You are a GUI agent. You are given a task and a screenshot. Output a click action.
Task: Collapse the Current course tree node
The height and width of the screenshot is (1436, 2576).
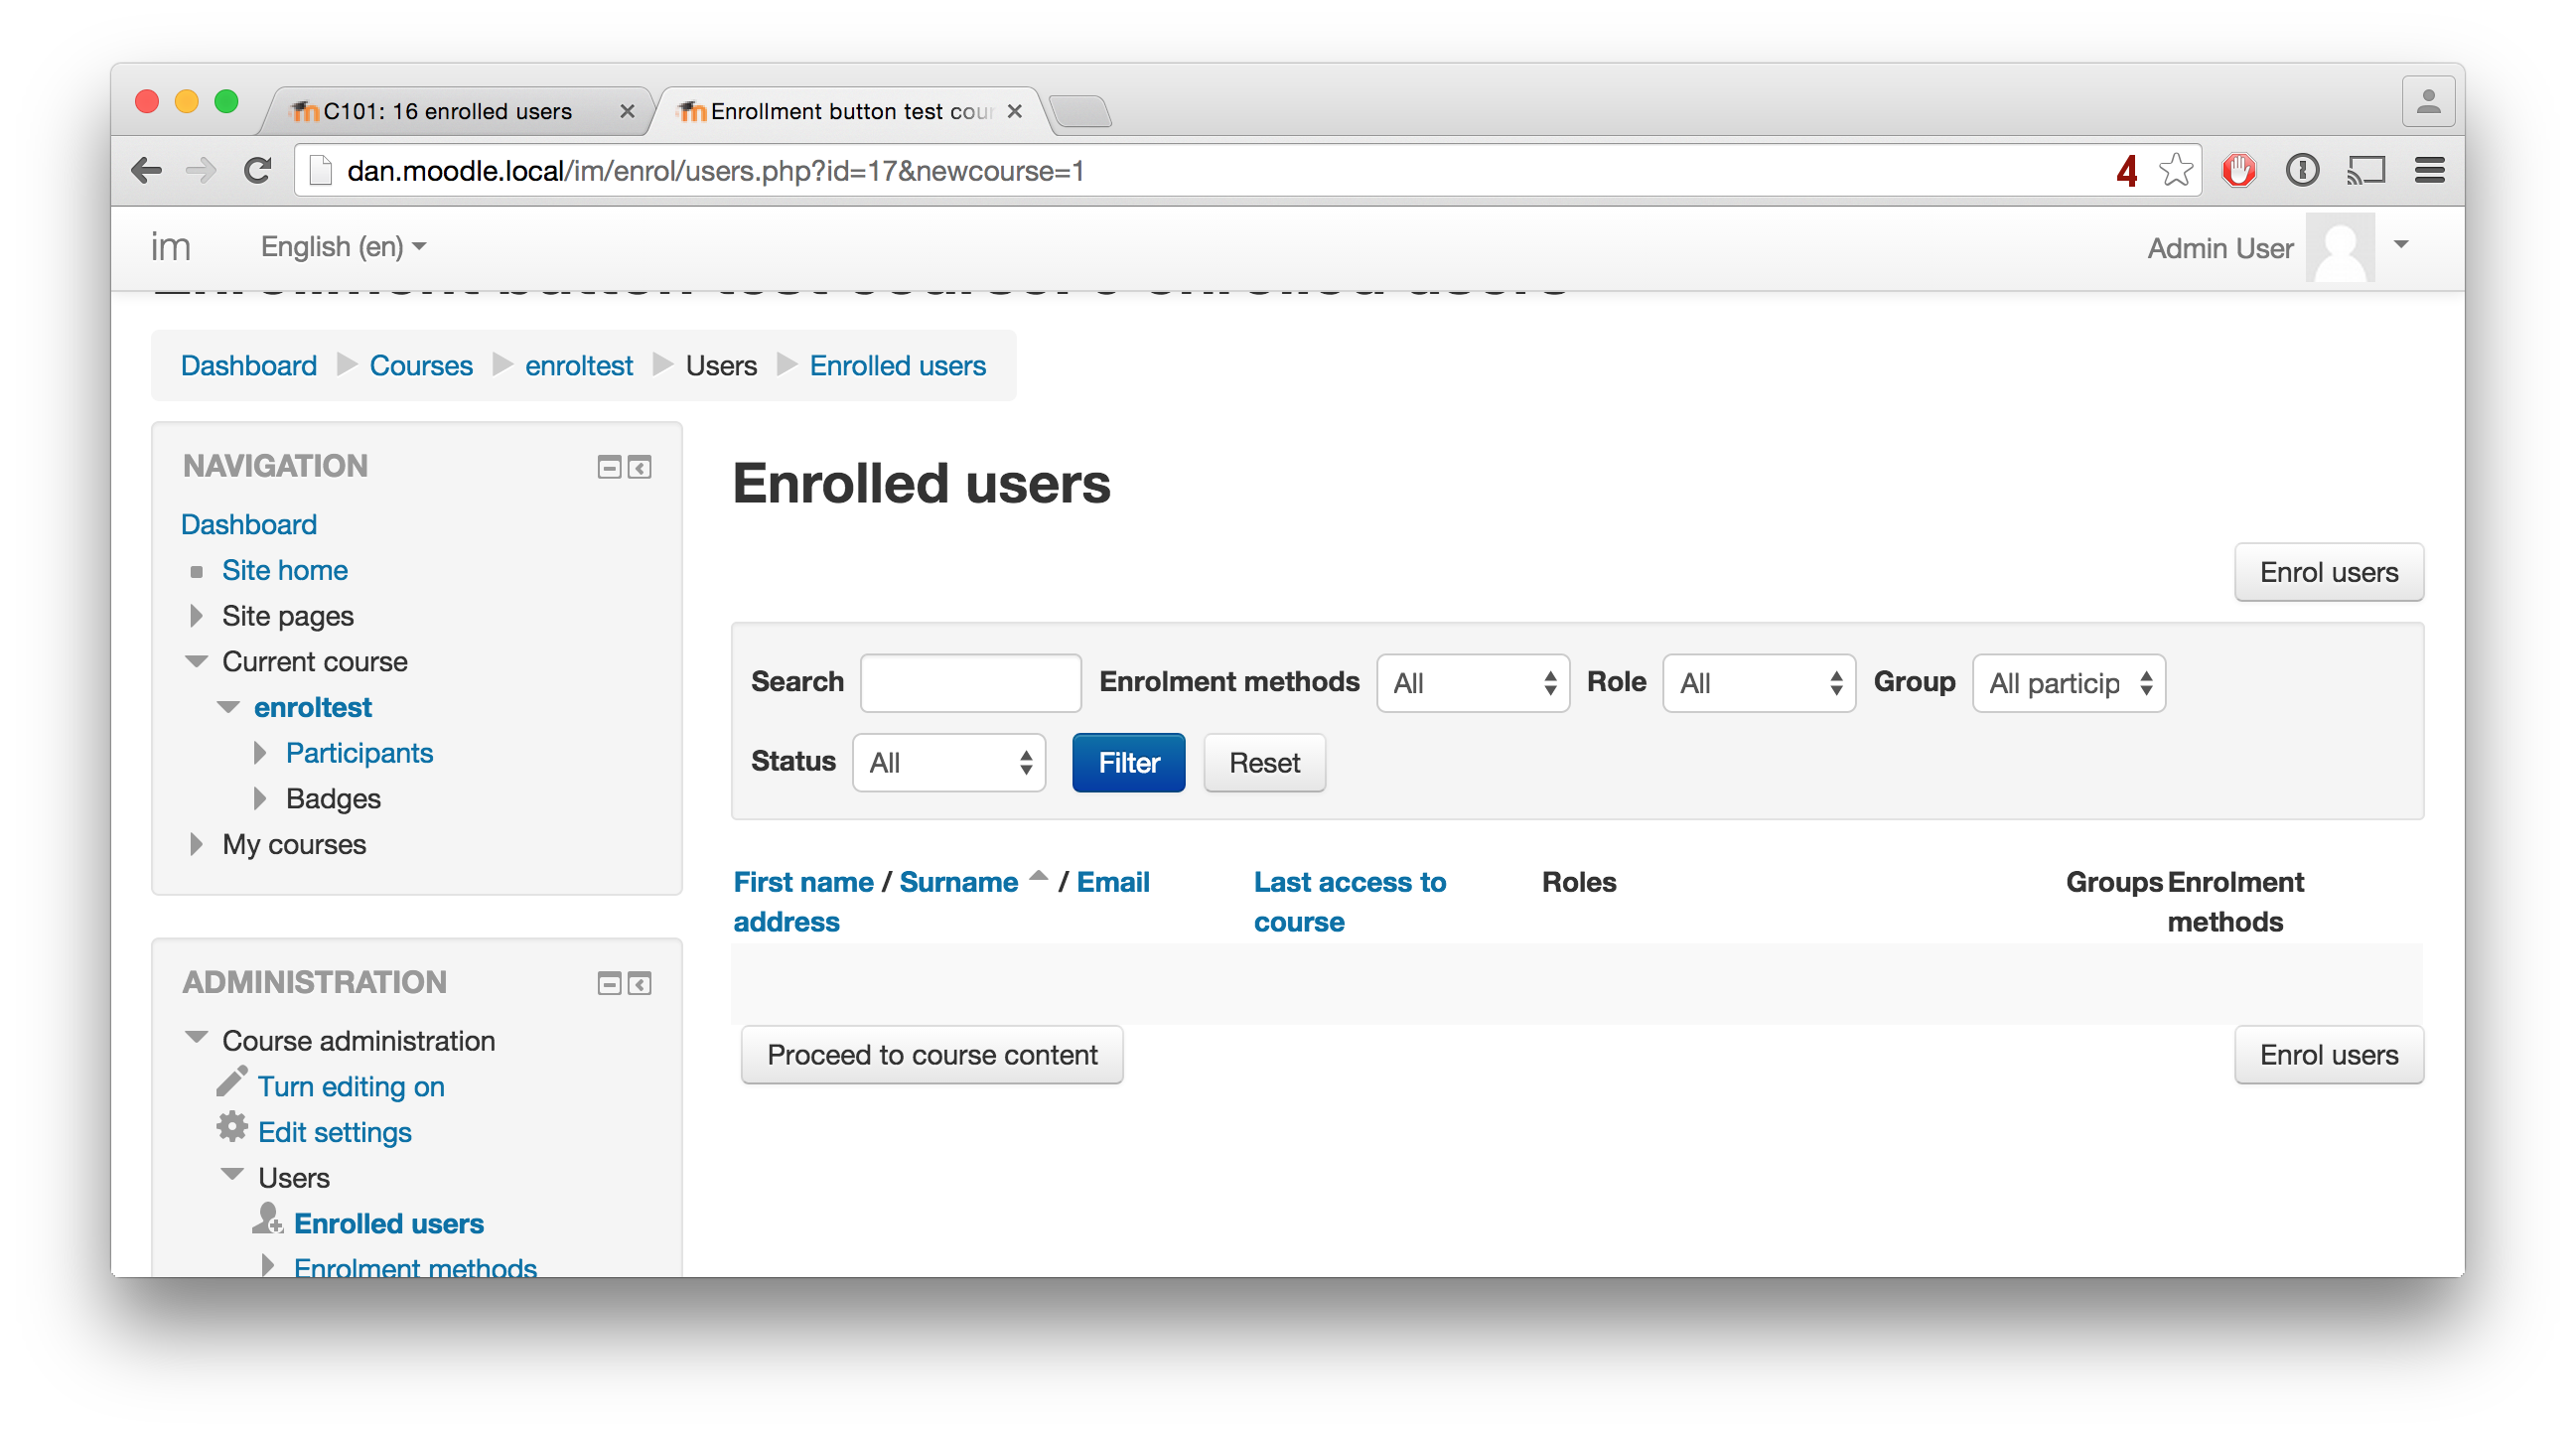(196, 661)
